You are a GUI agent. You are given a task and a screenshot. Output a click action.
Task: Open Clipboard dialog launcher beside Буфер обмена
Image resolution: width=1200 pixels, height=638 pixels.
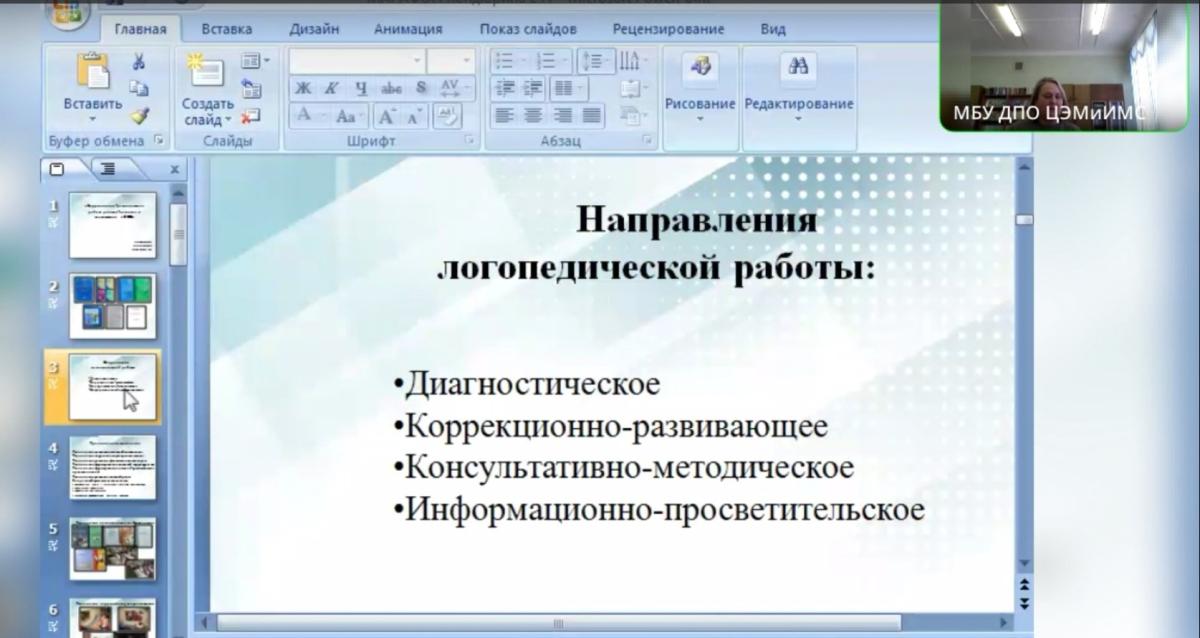pos(158,141)
